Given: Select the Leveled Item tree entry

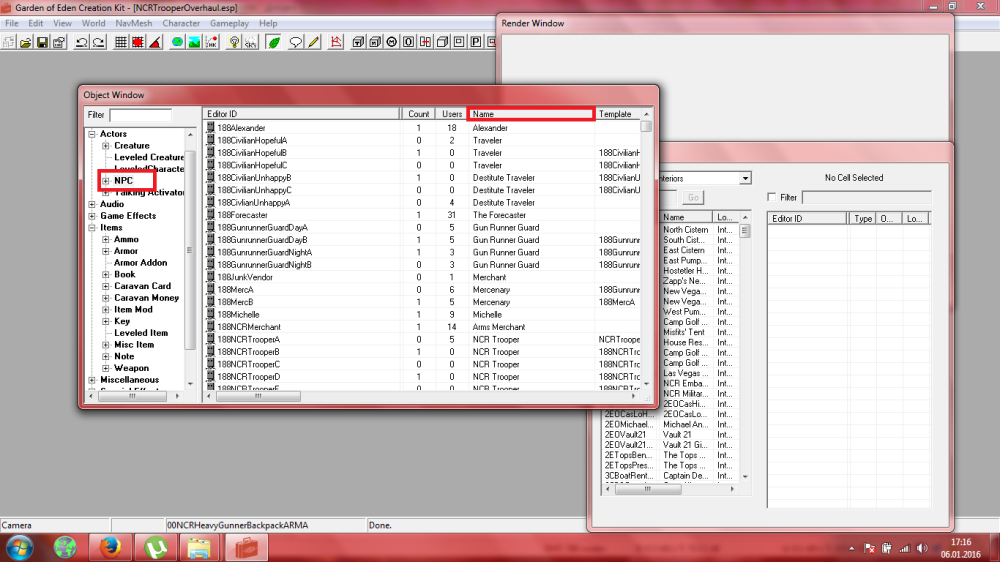Looking at the screenshot, I should 141,333.
